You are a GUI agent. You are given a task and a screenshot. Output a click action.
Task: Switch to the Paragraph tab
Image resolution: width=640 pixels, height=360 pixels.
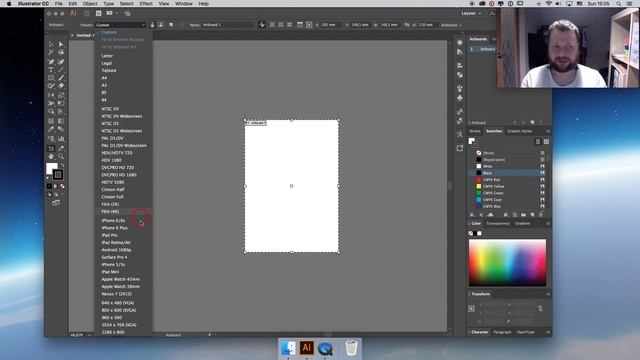(502, 332)
